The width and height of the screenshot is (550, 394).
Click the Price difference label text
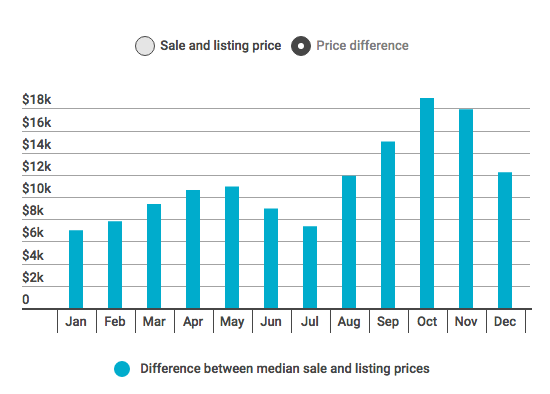pos(362,46)
